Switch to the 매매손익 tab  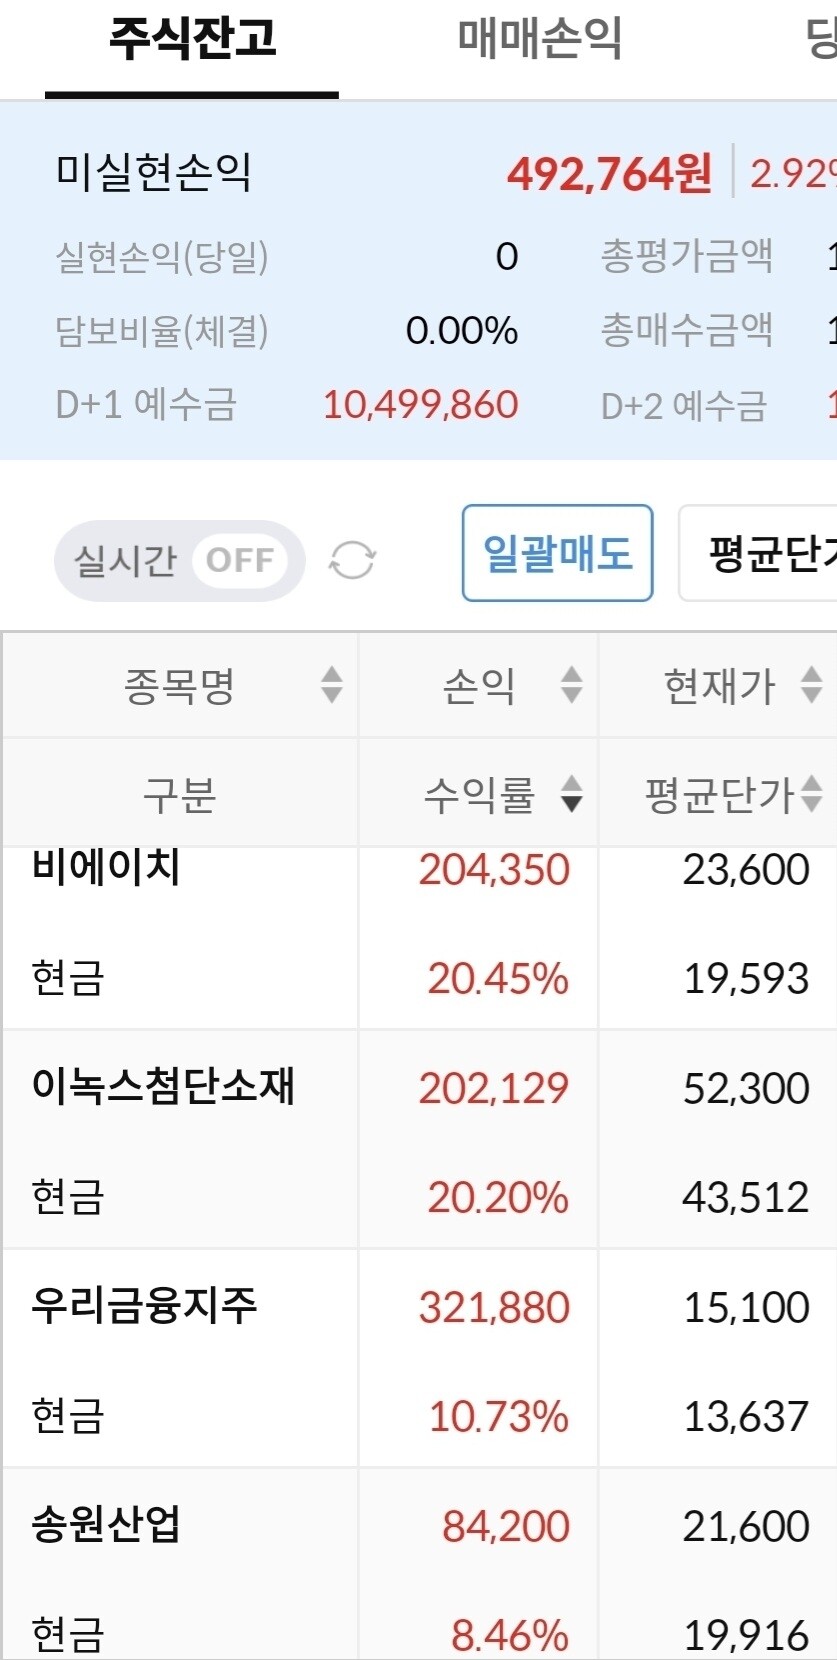(537, 39)
